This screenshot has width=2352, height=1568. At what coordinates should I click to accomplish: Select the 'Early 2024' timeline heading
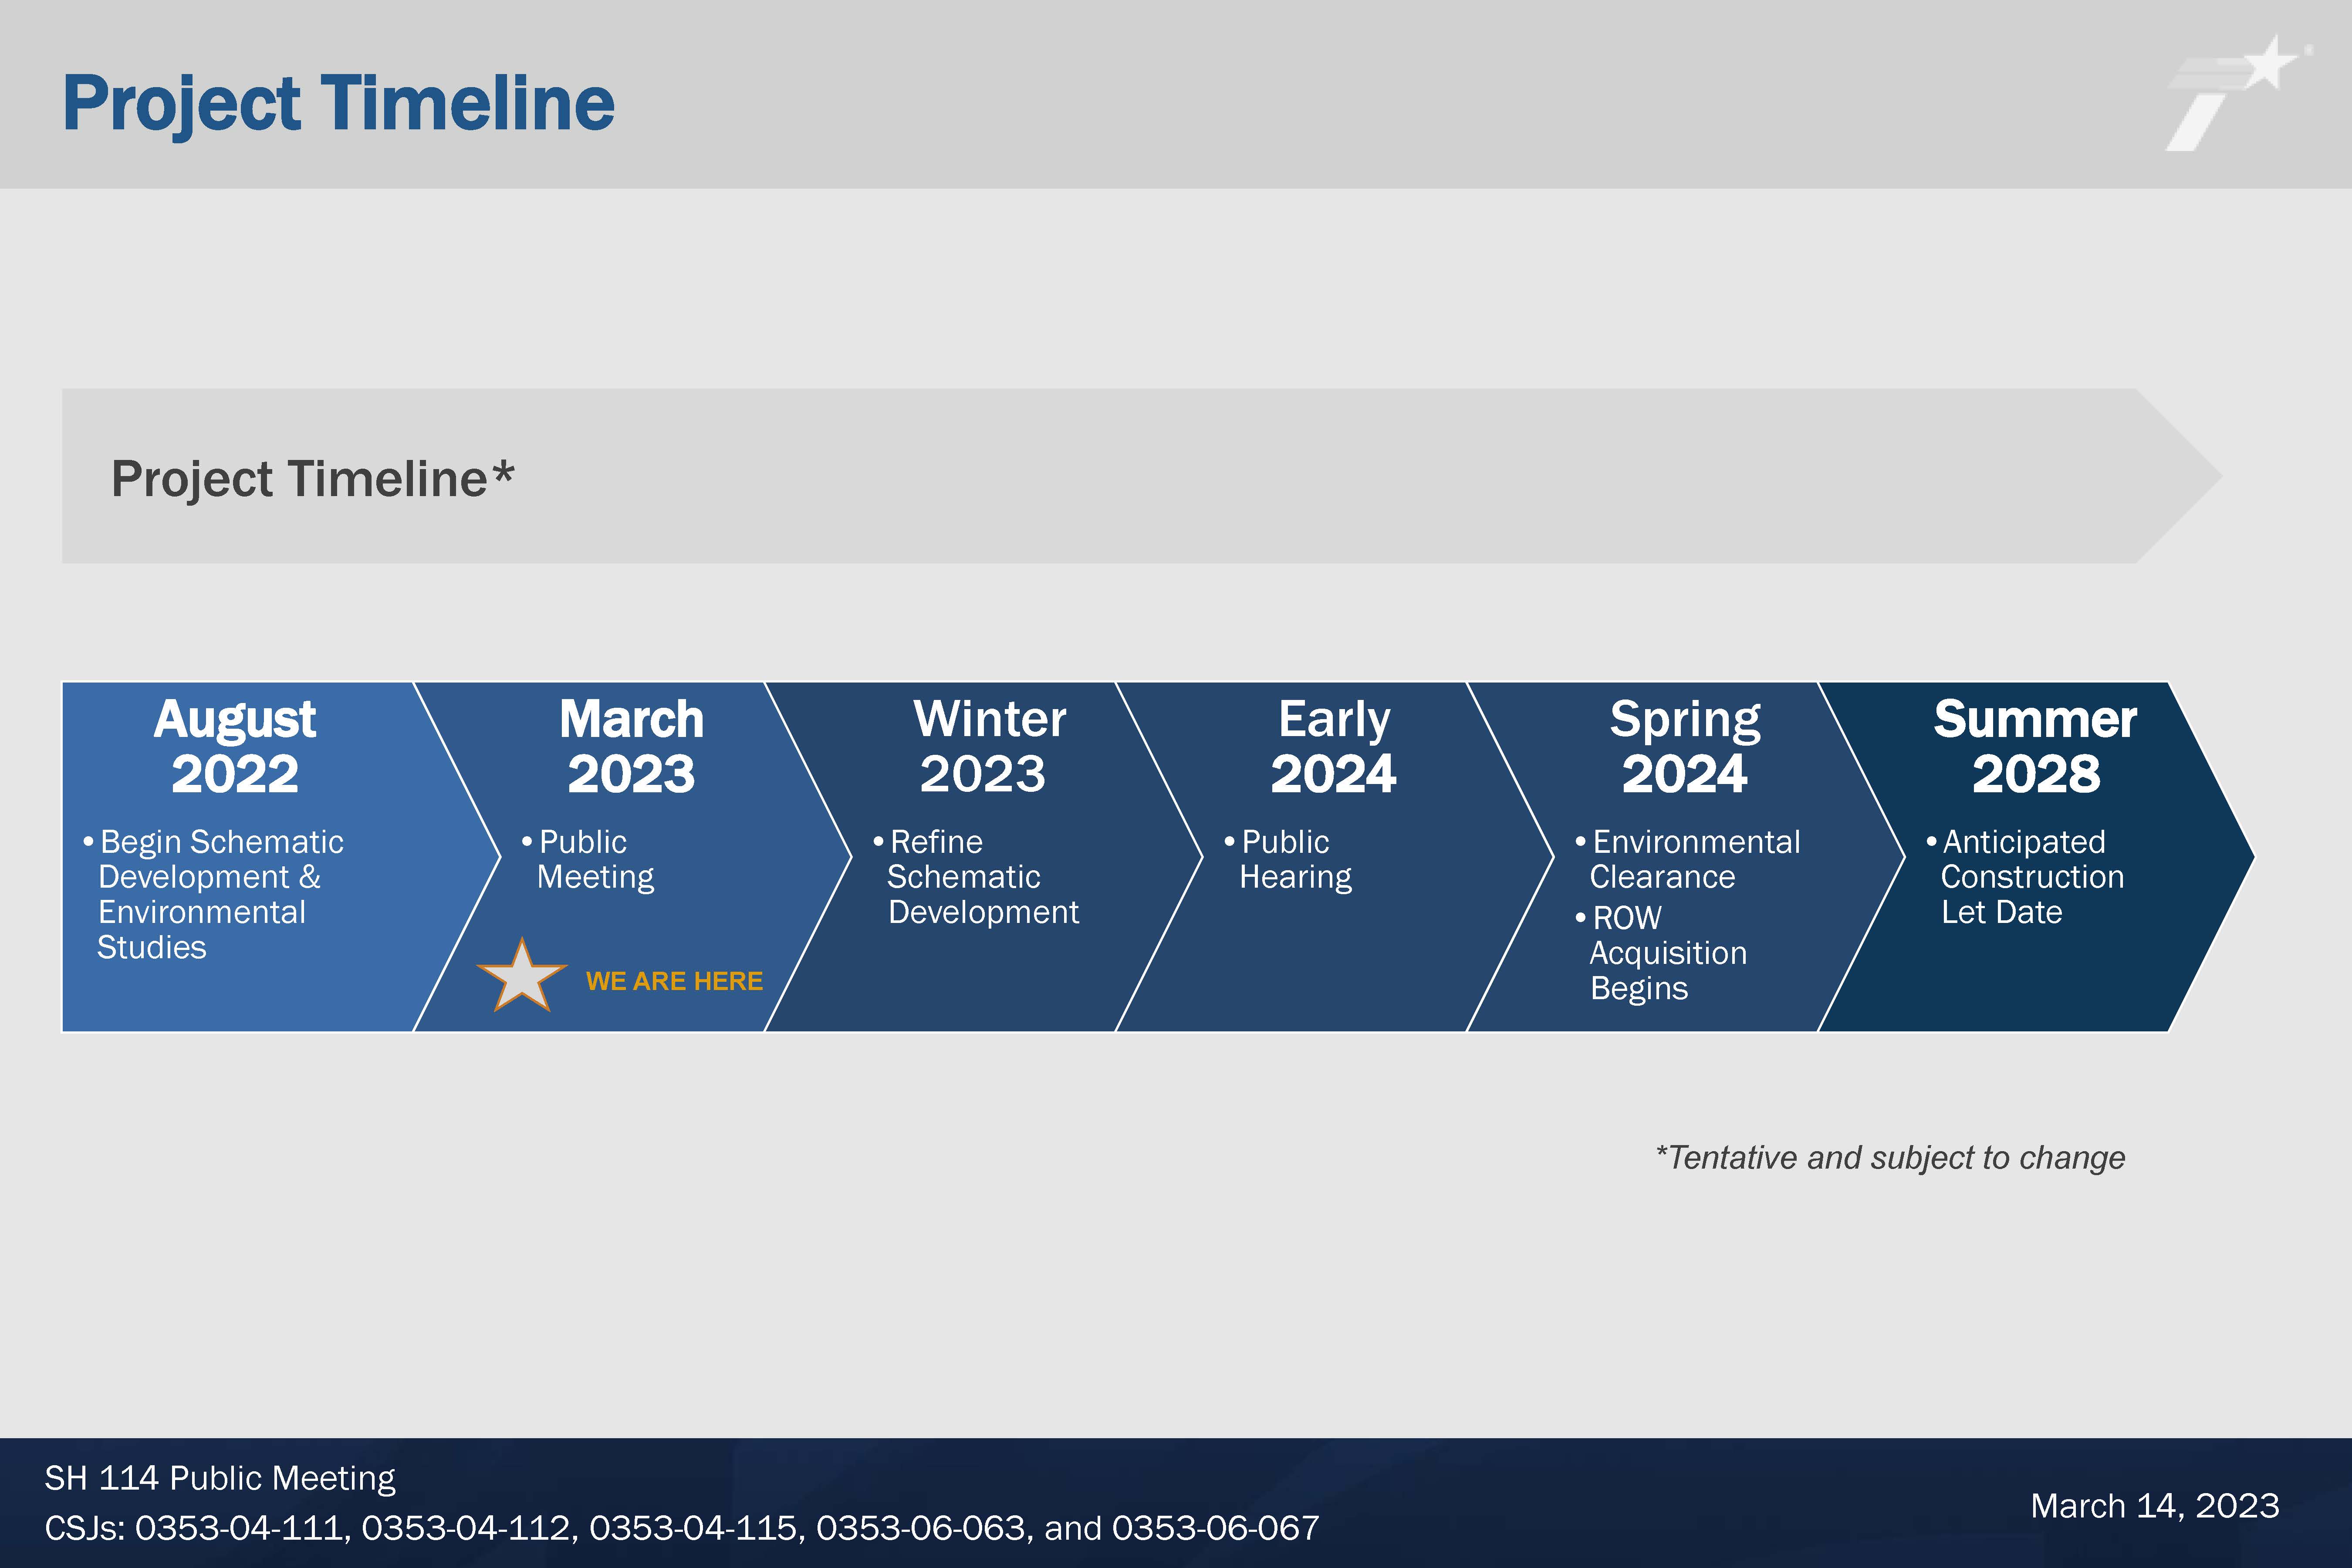tap(1334, 746)
